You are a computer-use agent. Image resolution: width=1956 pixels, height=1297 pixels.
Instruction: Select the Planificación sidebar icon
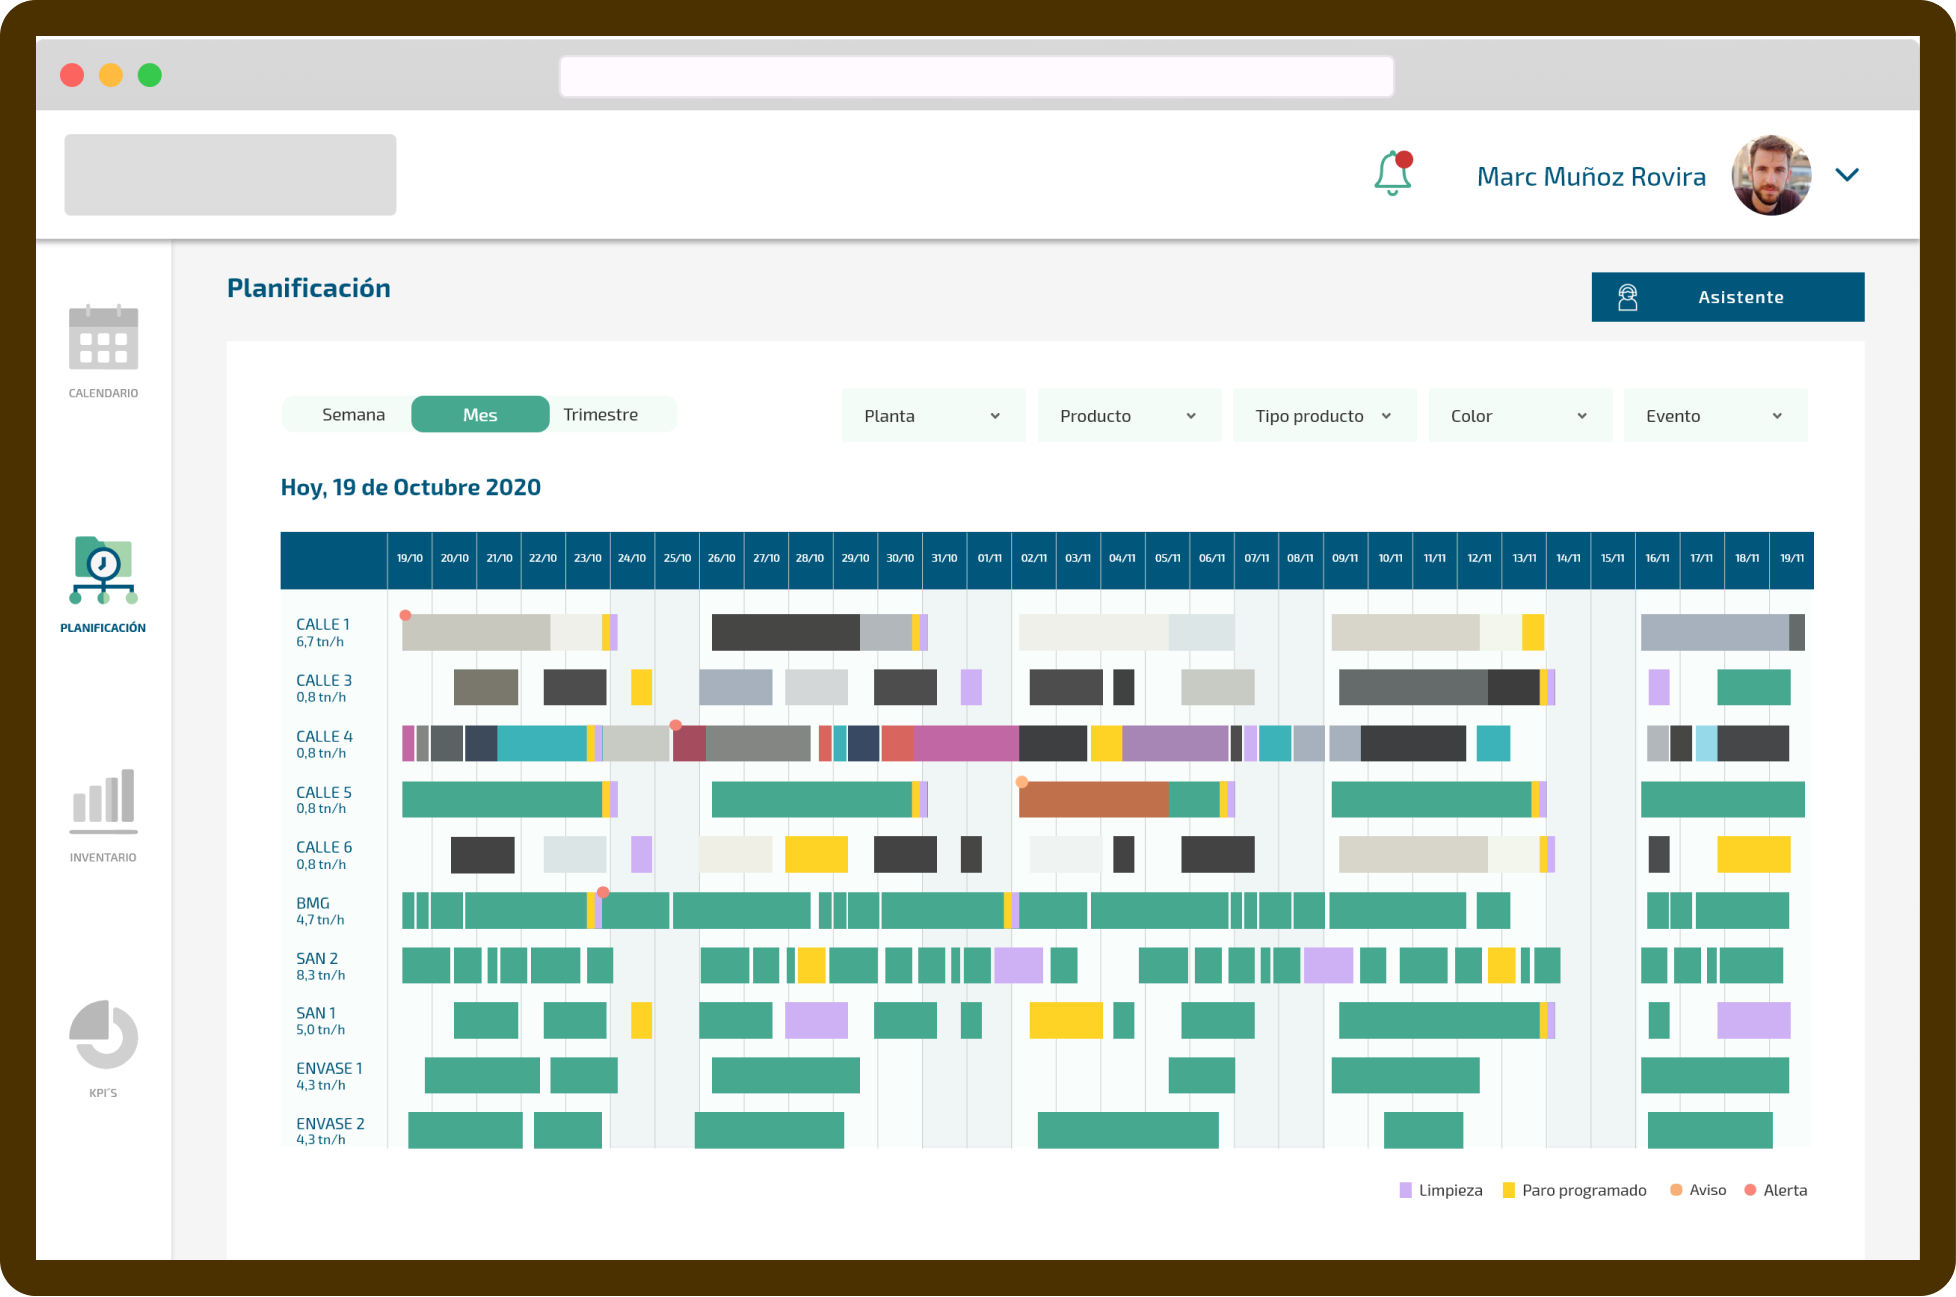tap(103, 571)
